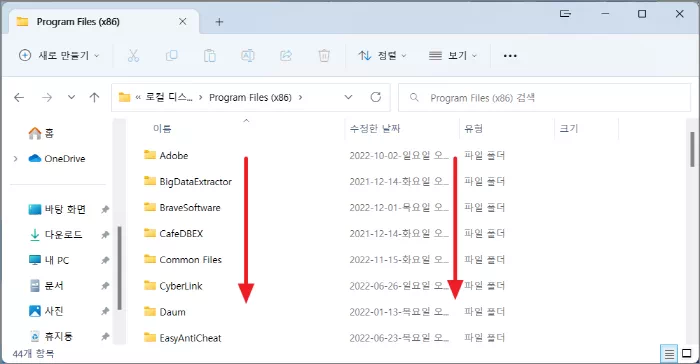Screen dimensions: 700x364
Task: Open 문서 in sidebar
Action: (x=54, y=285)
